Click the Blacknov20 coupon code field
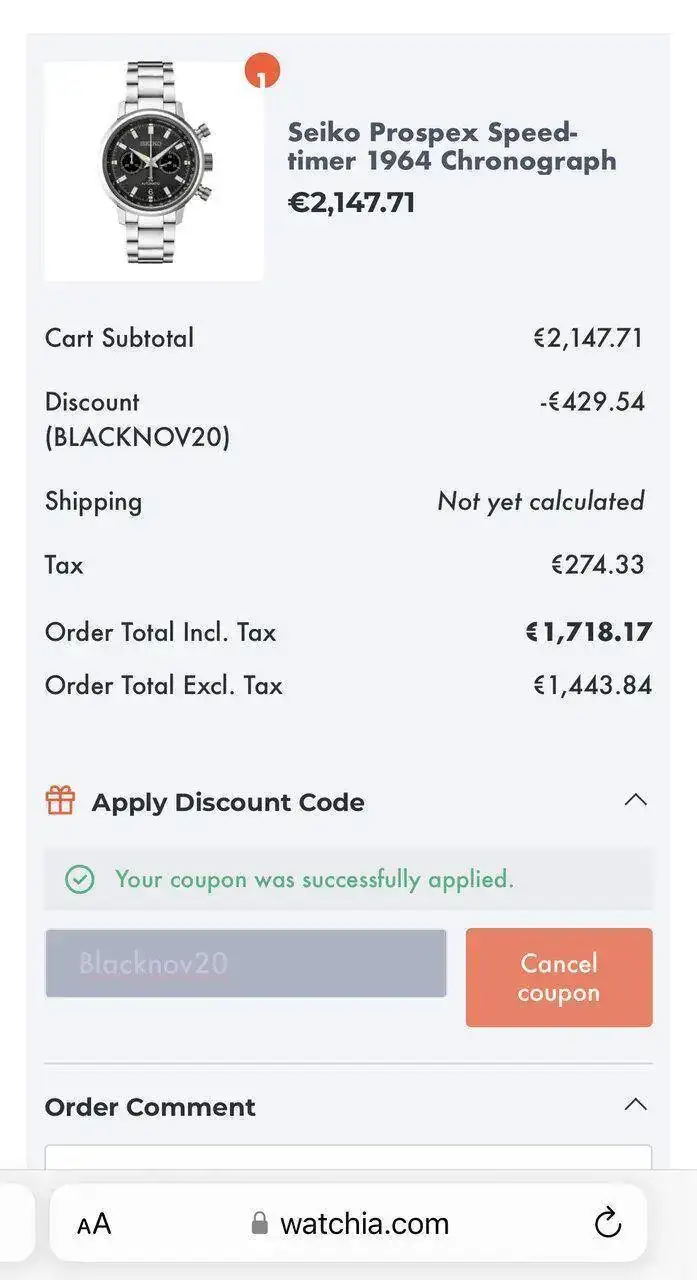This screenshot has width=697, height=1280. [245, 963]
